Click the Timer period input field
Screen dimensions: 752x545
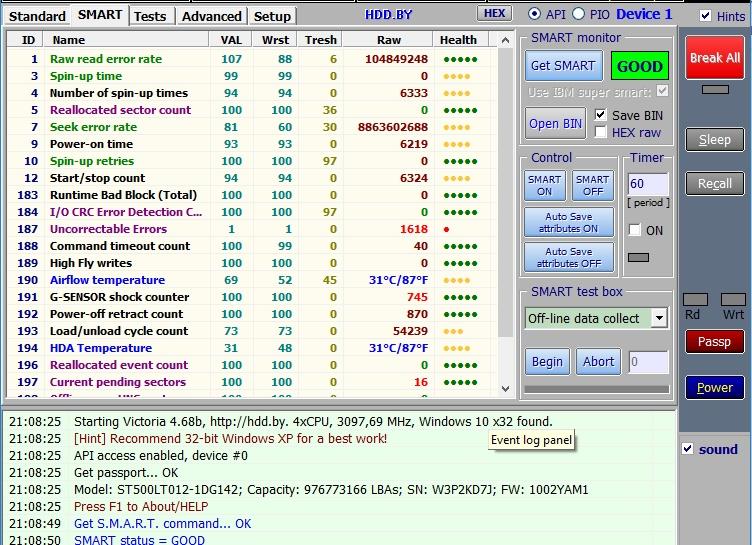point(648,184)
